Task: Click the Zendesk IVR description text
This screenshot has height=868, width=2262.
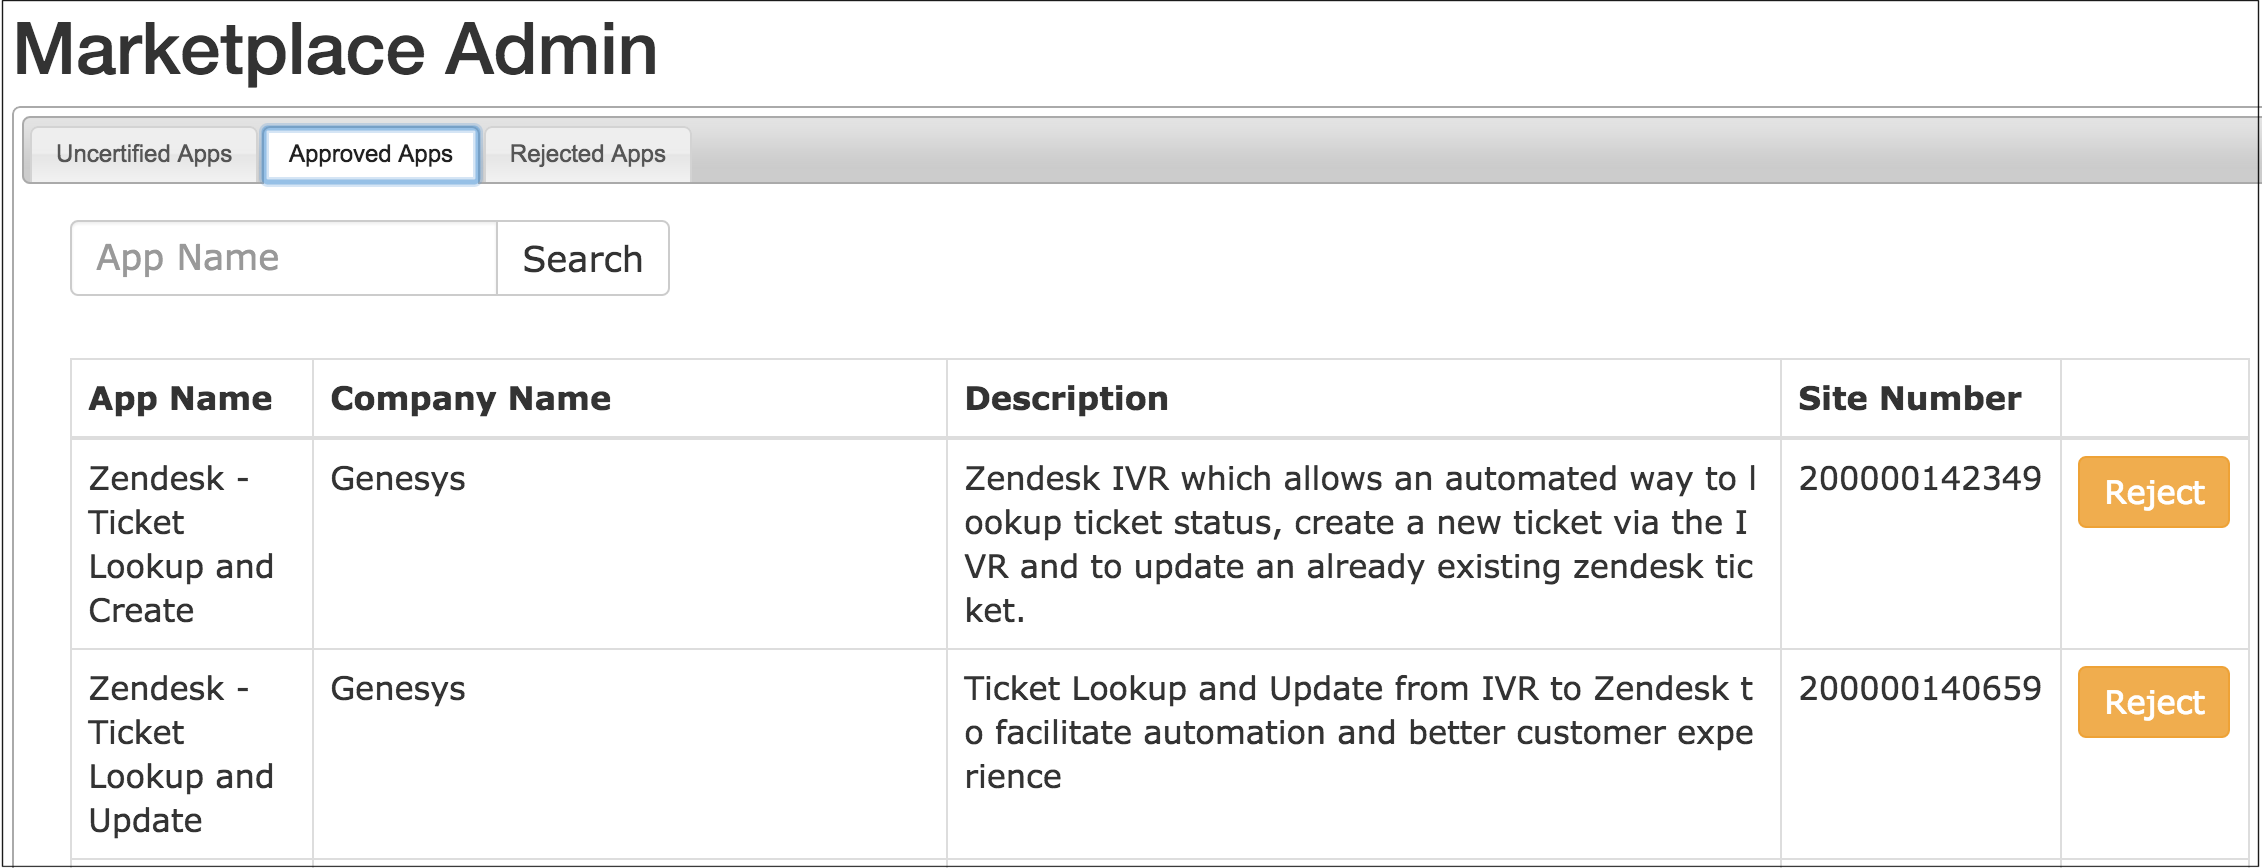Action: pyautogui.click(x=1359, y=544)
